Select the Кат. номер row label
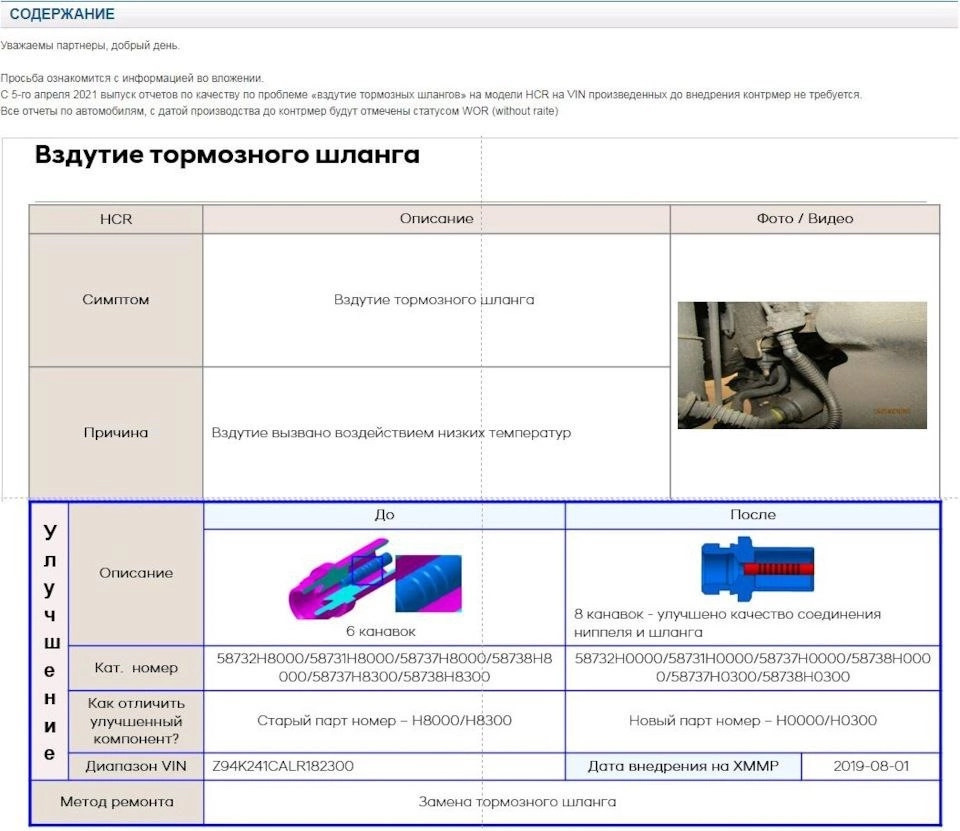This screenshot has height=831, width=960. tap(136, 668)
